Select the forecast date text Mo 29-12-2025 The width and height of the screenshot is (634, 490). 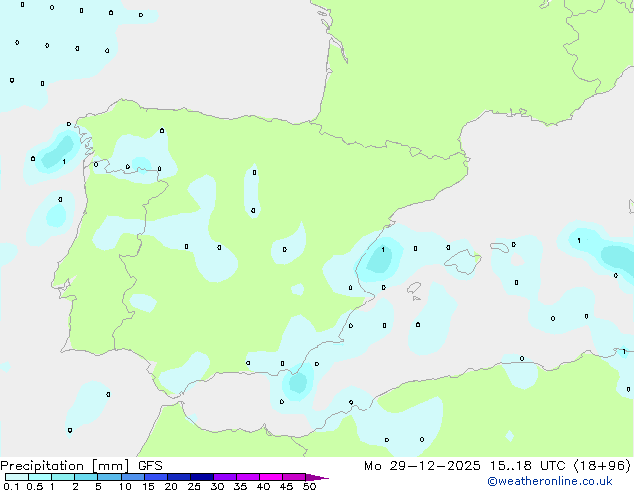422,466
